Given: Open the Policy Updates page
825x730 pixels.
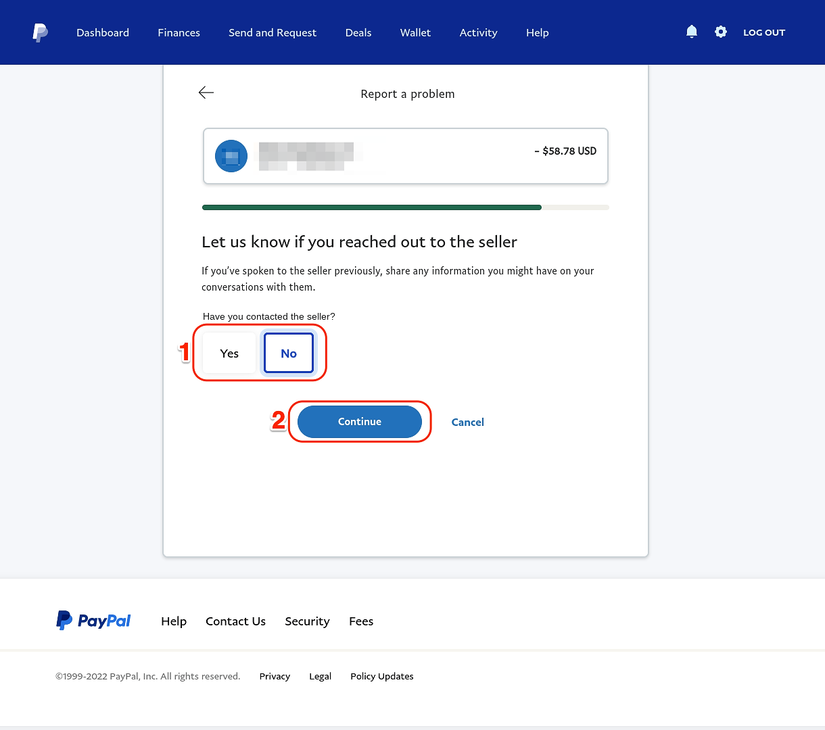Looking at the screenshot, I should (381, 676).
